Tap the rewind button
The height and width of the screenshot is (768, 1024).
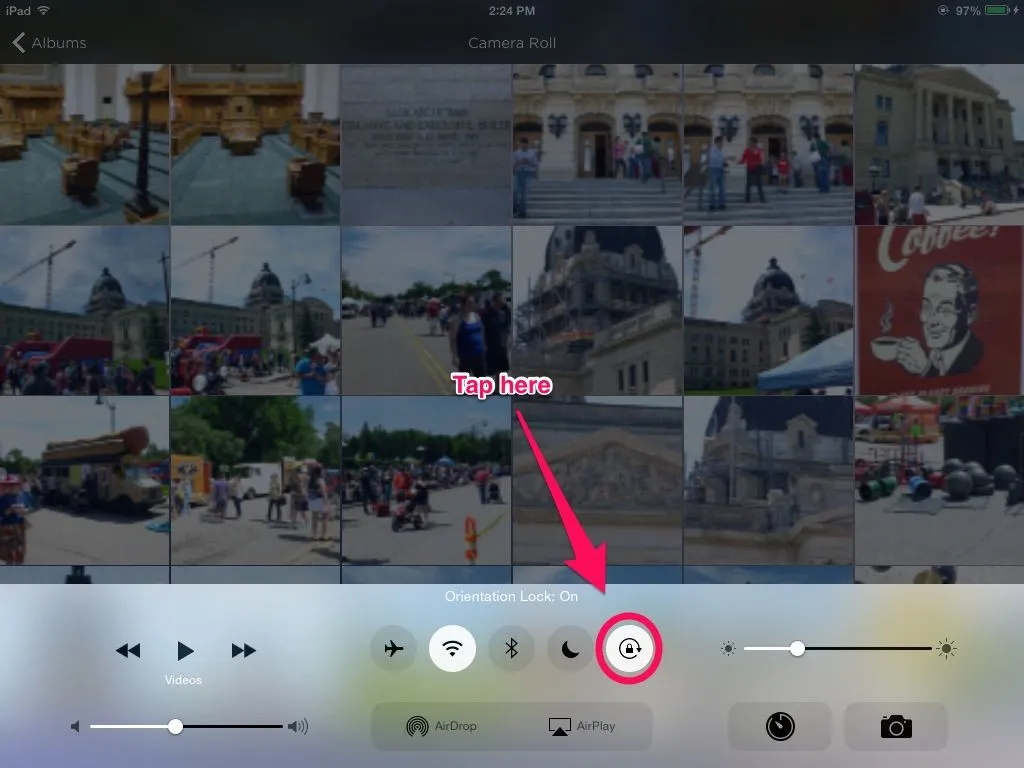[128, 651]
